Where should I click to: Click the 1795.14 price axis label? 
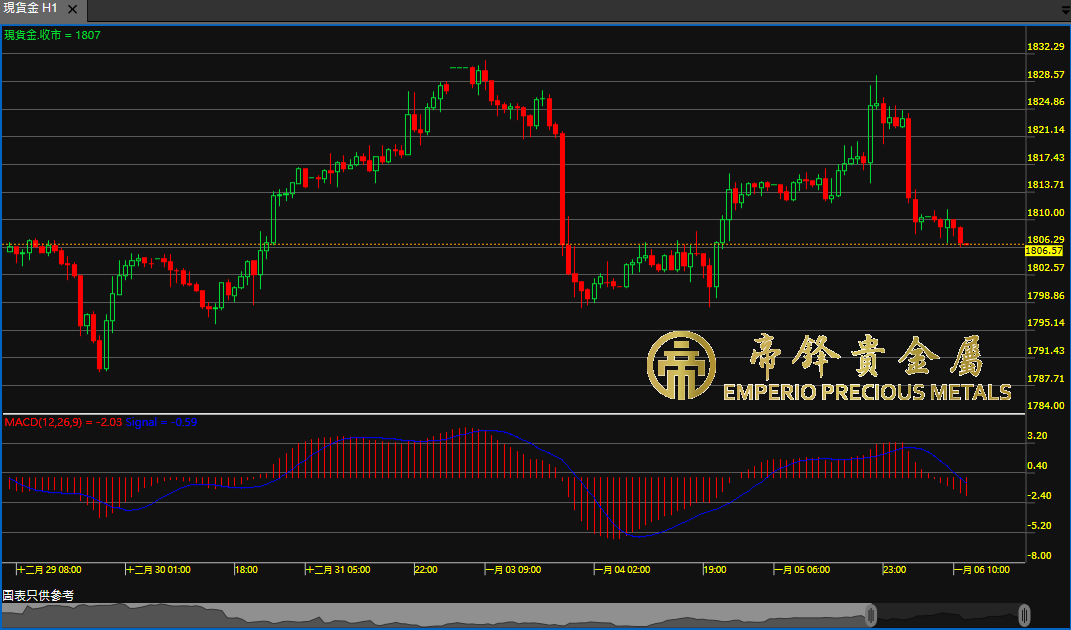click(x=1046, y=323)
